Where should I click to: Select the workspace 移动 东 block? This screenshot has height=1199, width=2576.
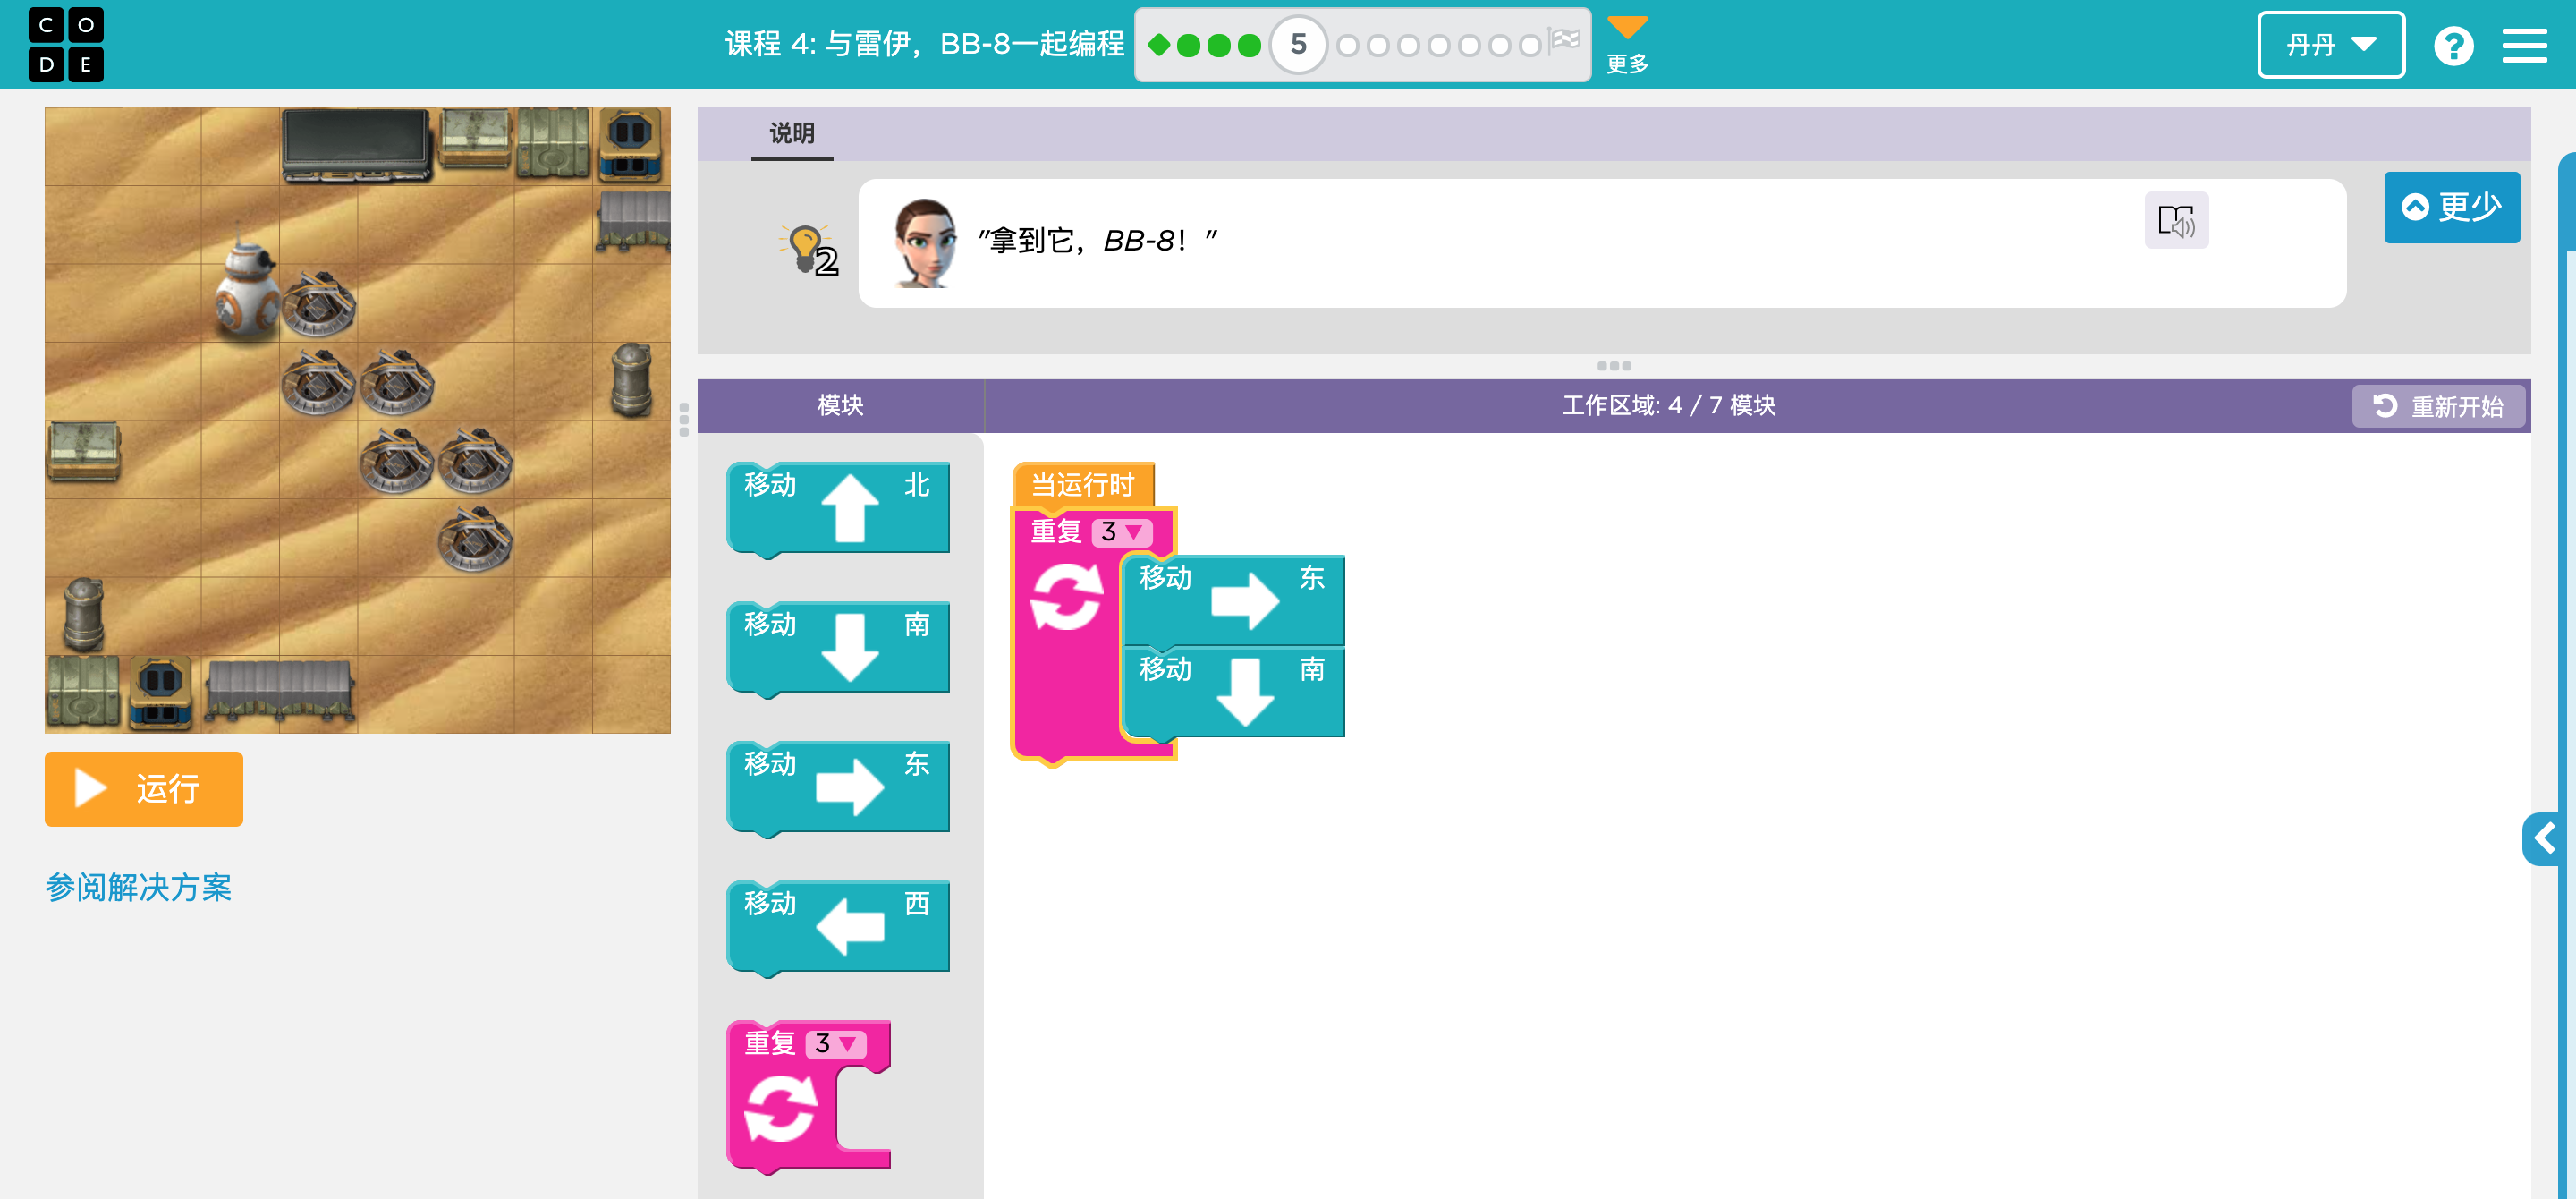tap(1233, 600)
